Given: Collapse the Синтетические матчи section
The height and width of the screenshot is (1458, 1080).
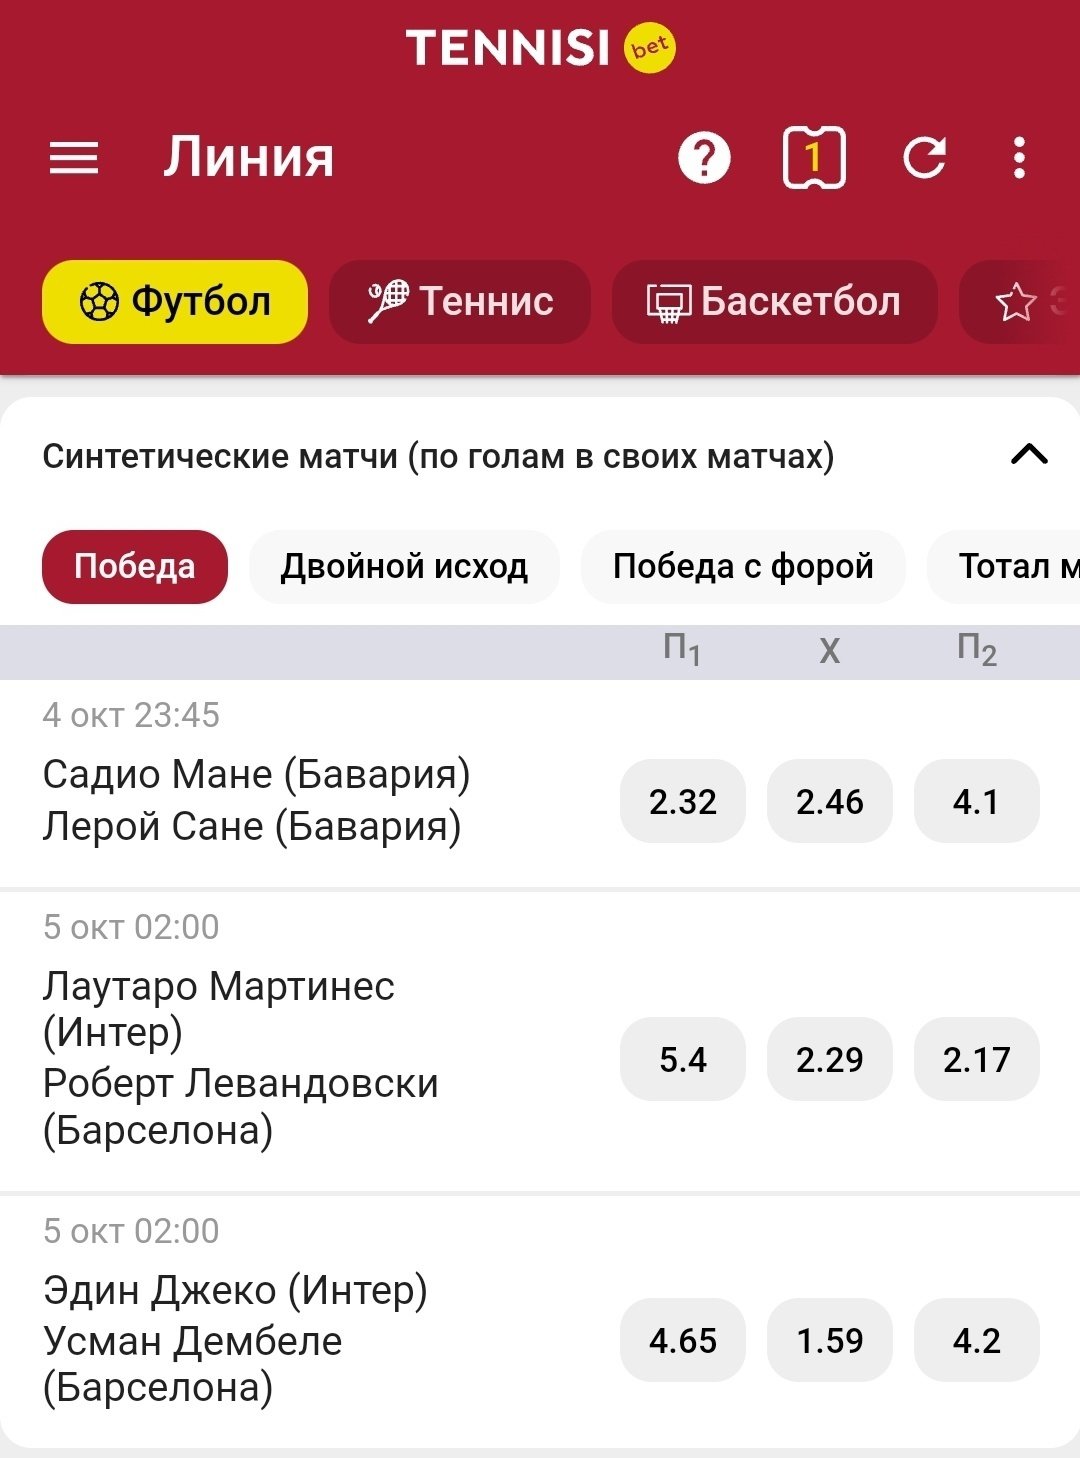Looking at the screenshot, I should tap(1029, 455).
